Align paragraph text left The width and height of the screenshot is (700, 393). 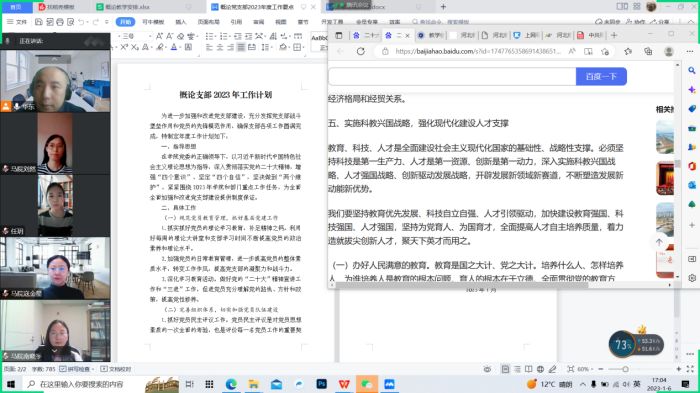coord(209,47)
